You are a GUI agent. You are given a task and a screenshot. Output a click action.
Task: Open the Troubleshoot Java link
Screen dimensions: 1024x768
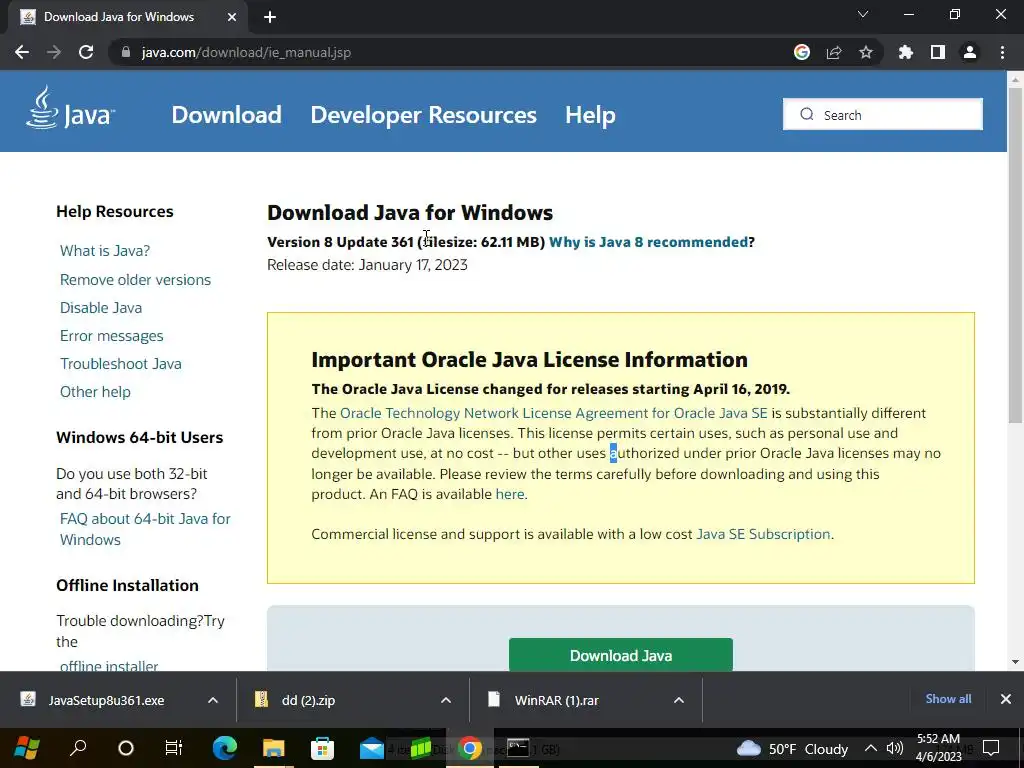click(121, 364)
